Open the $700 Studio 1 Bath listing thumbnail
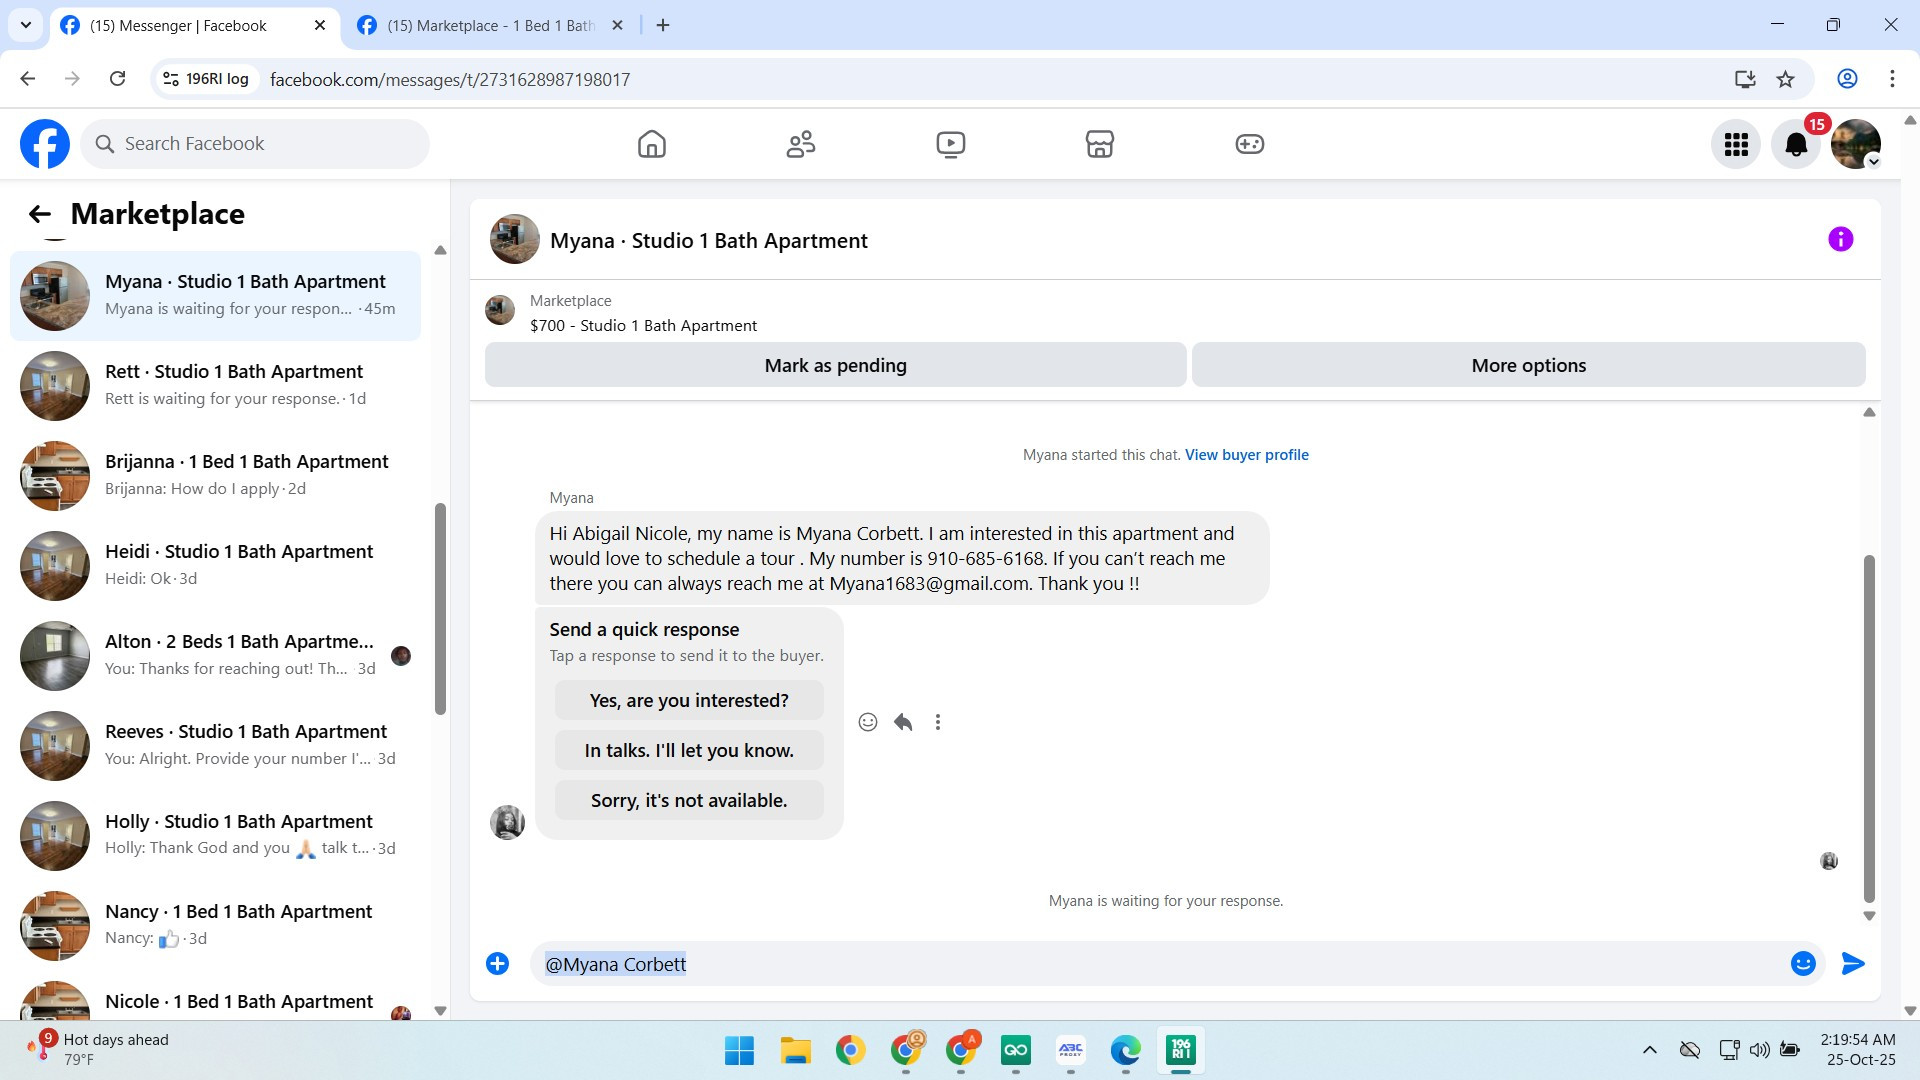This screenshot has width=1920, height=1080. click(500, 310)
